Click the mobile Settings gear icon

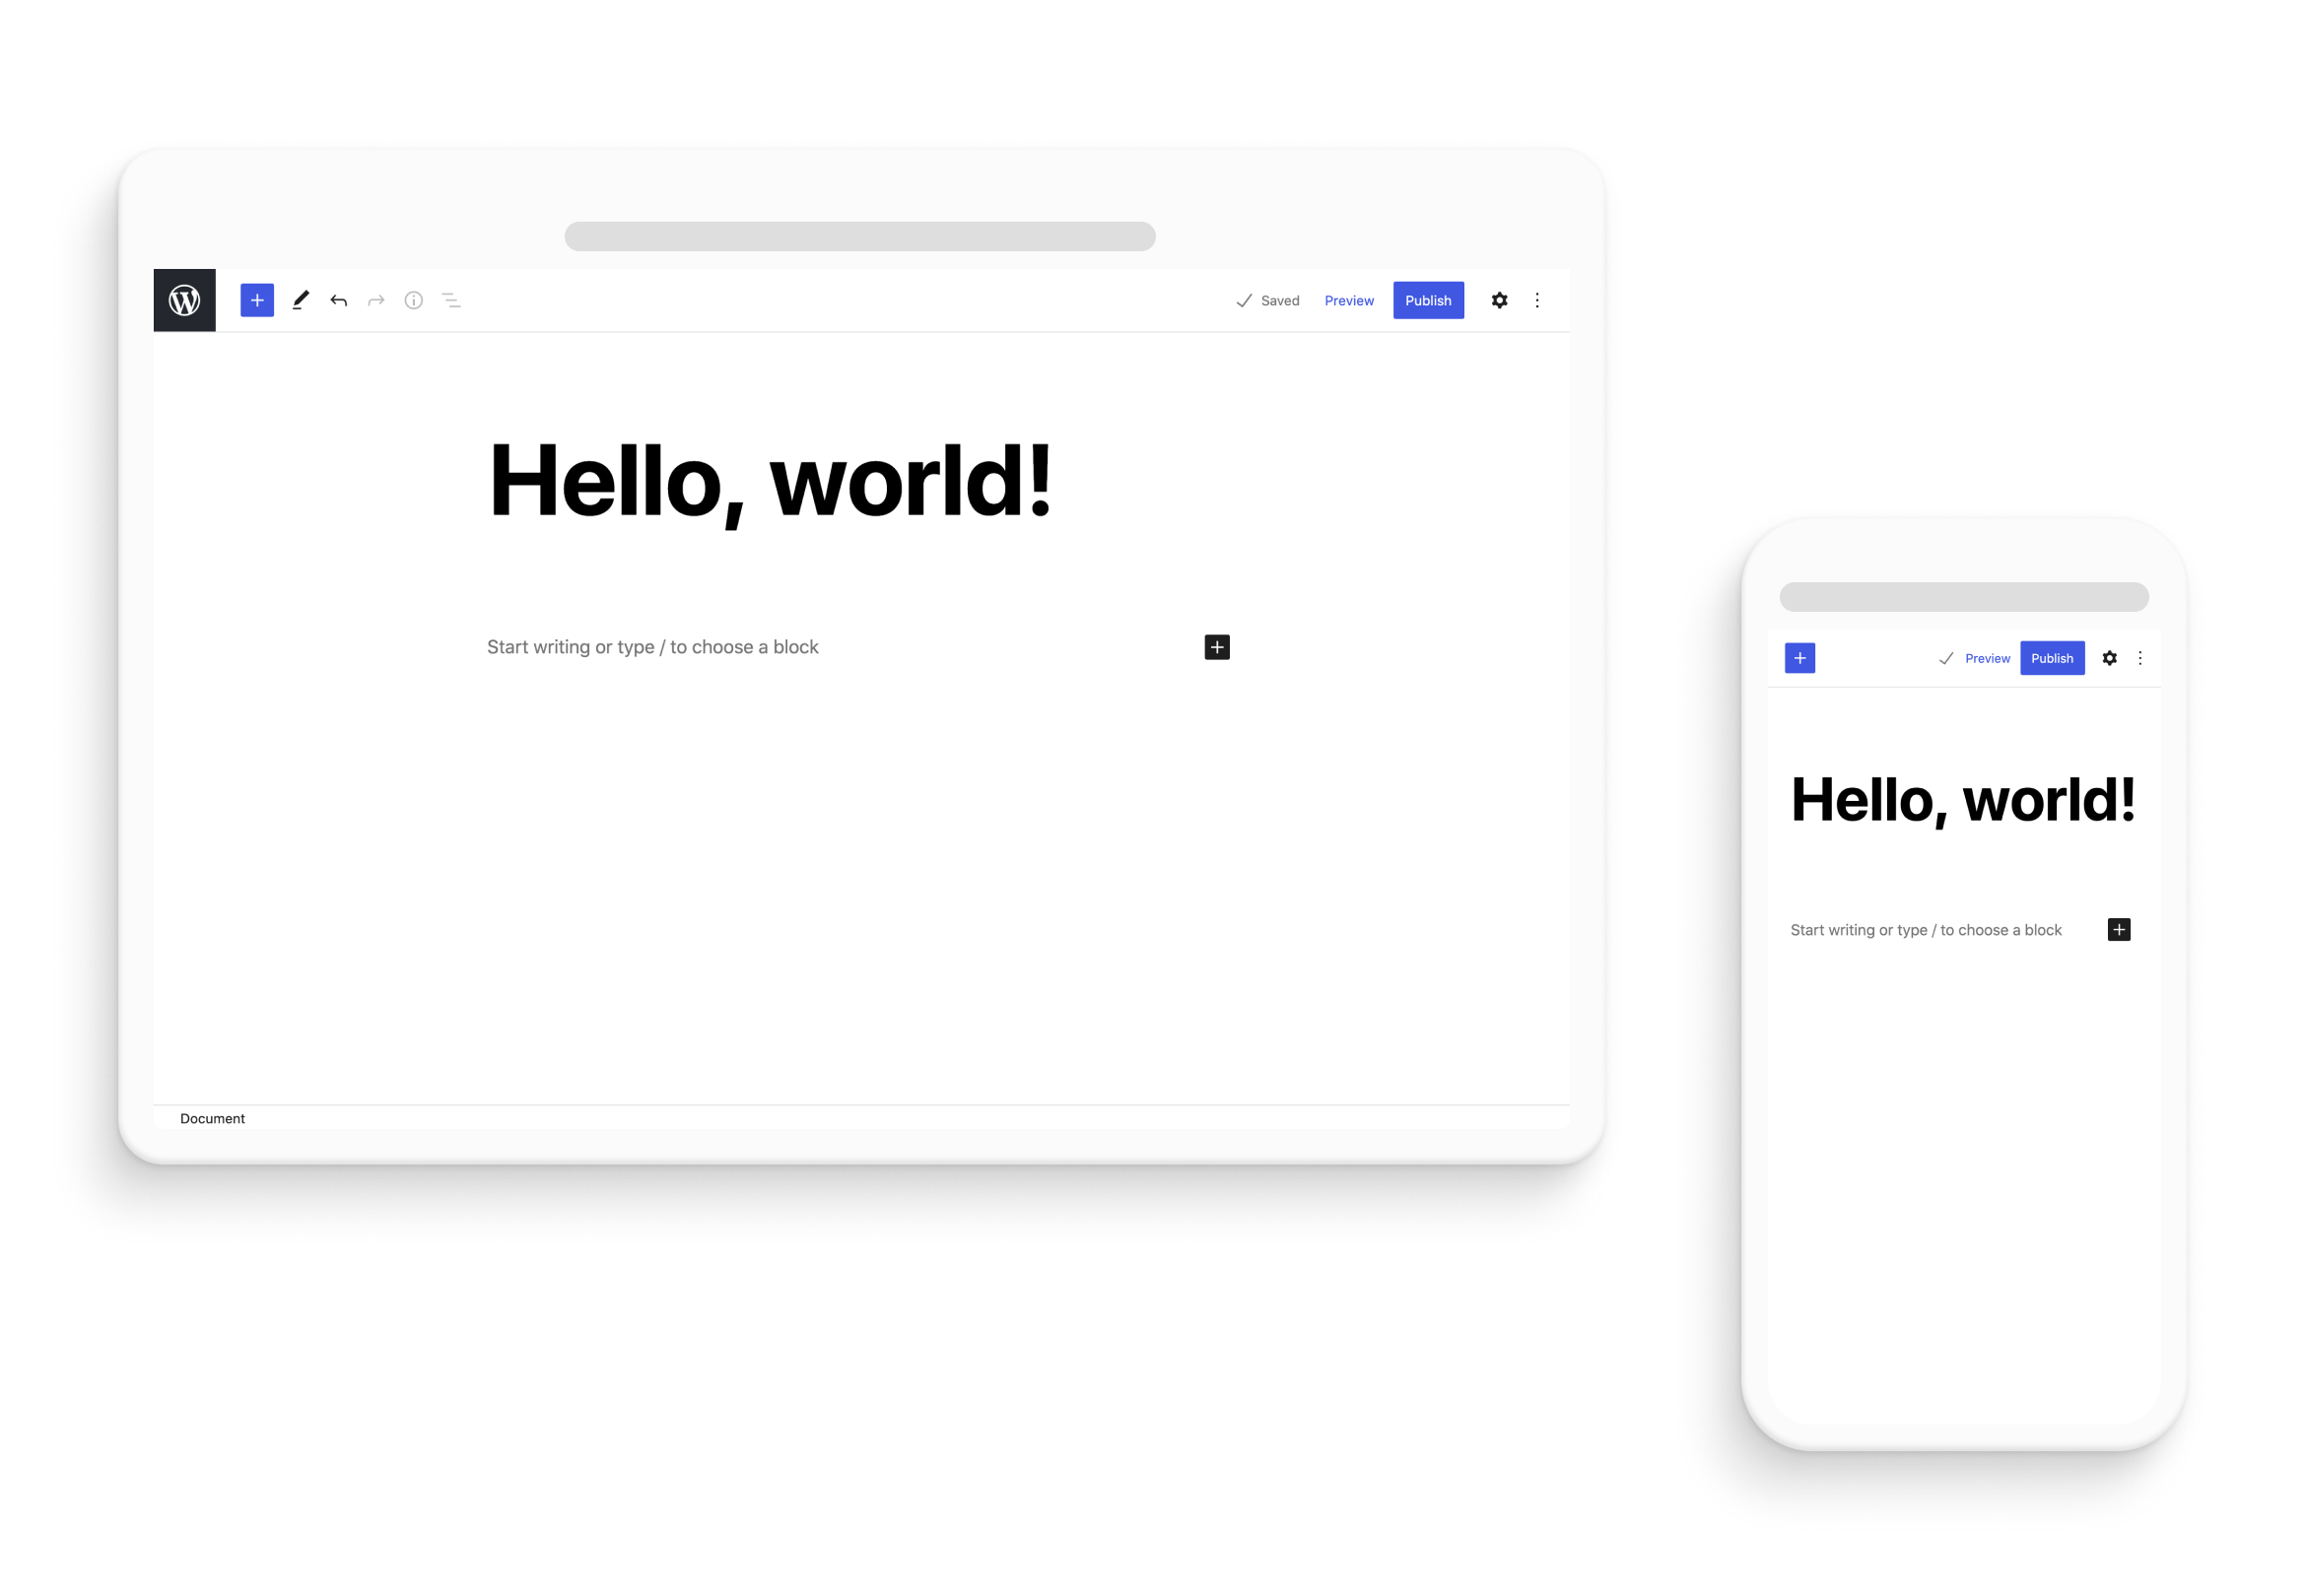point(2110,659)
